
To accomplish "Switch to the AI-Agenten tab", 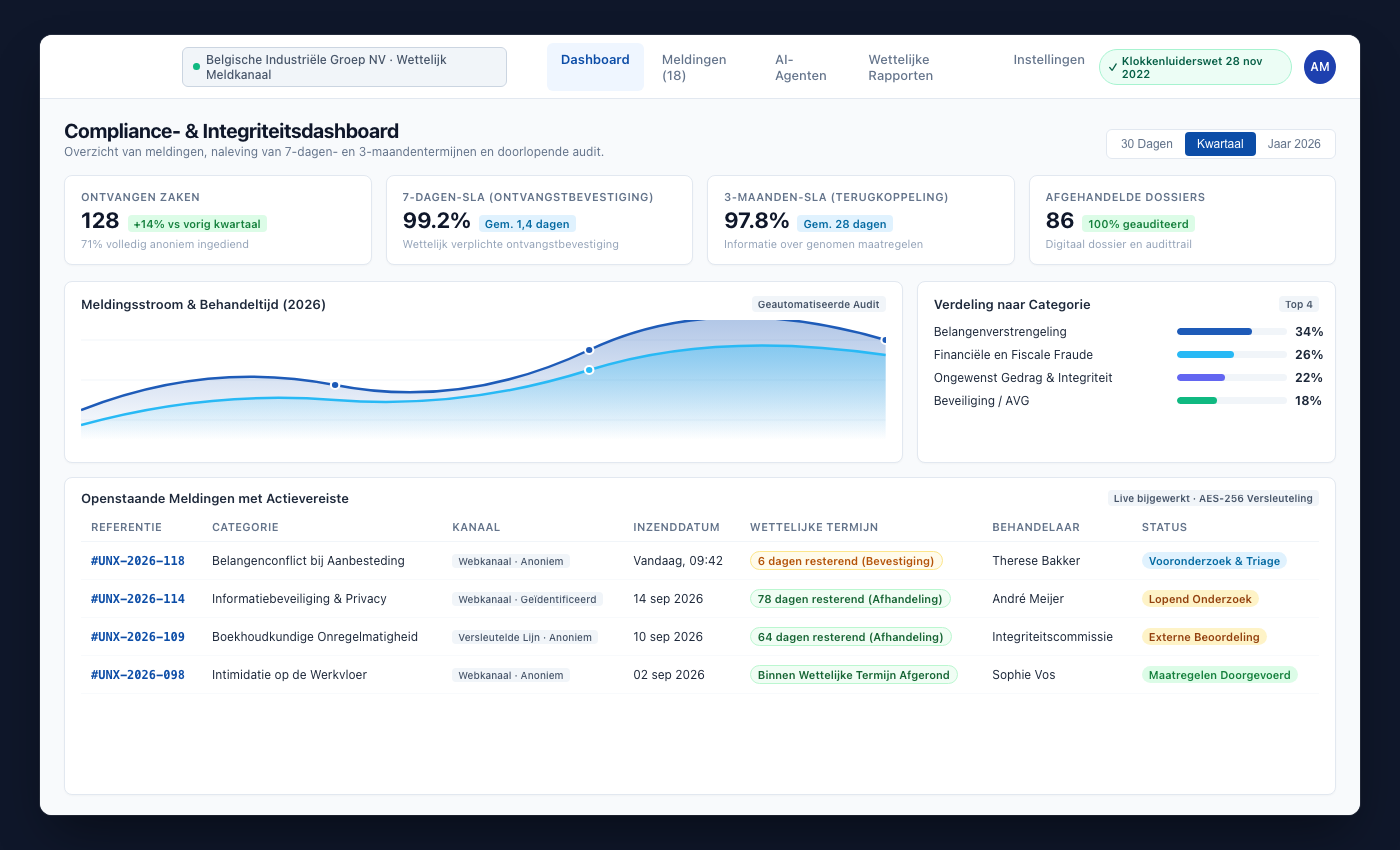I will [806, 67].
